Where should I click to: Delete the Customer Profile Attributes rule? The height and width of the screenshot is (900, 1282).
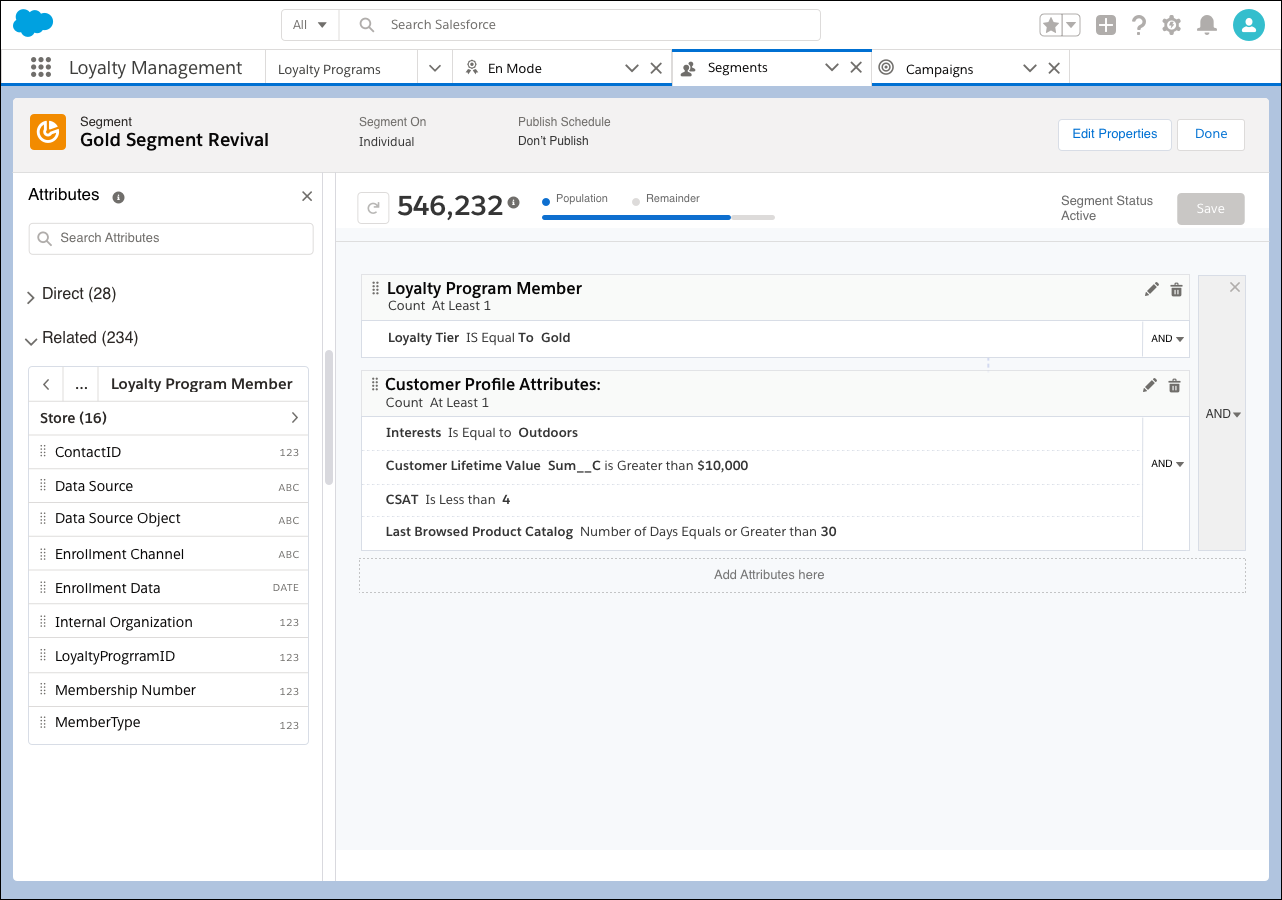[x=1175, y=385]
